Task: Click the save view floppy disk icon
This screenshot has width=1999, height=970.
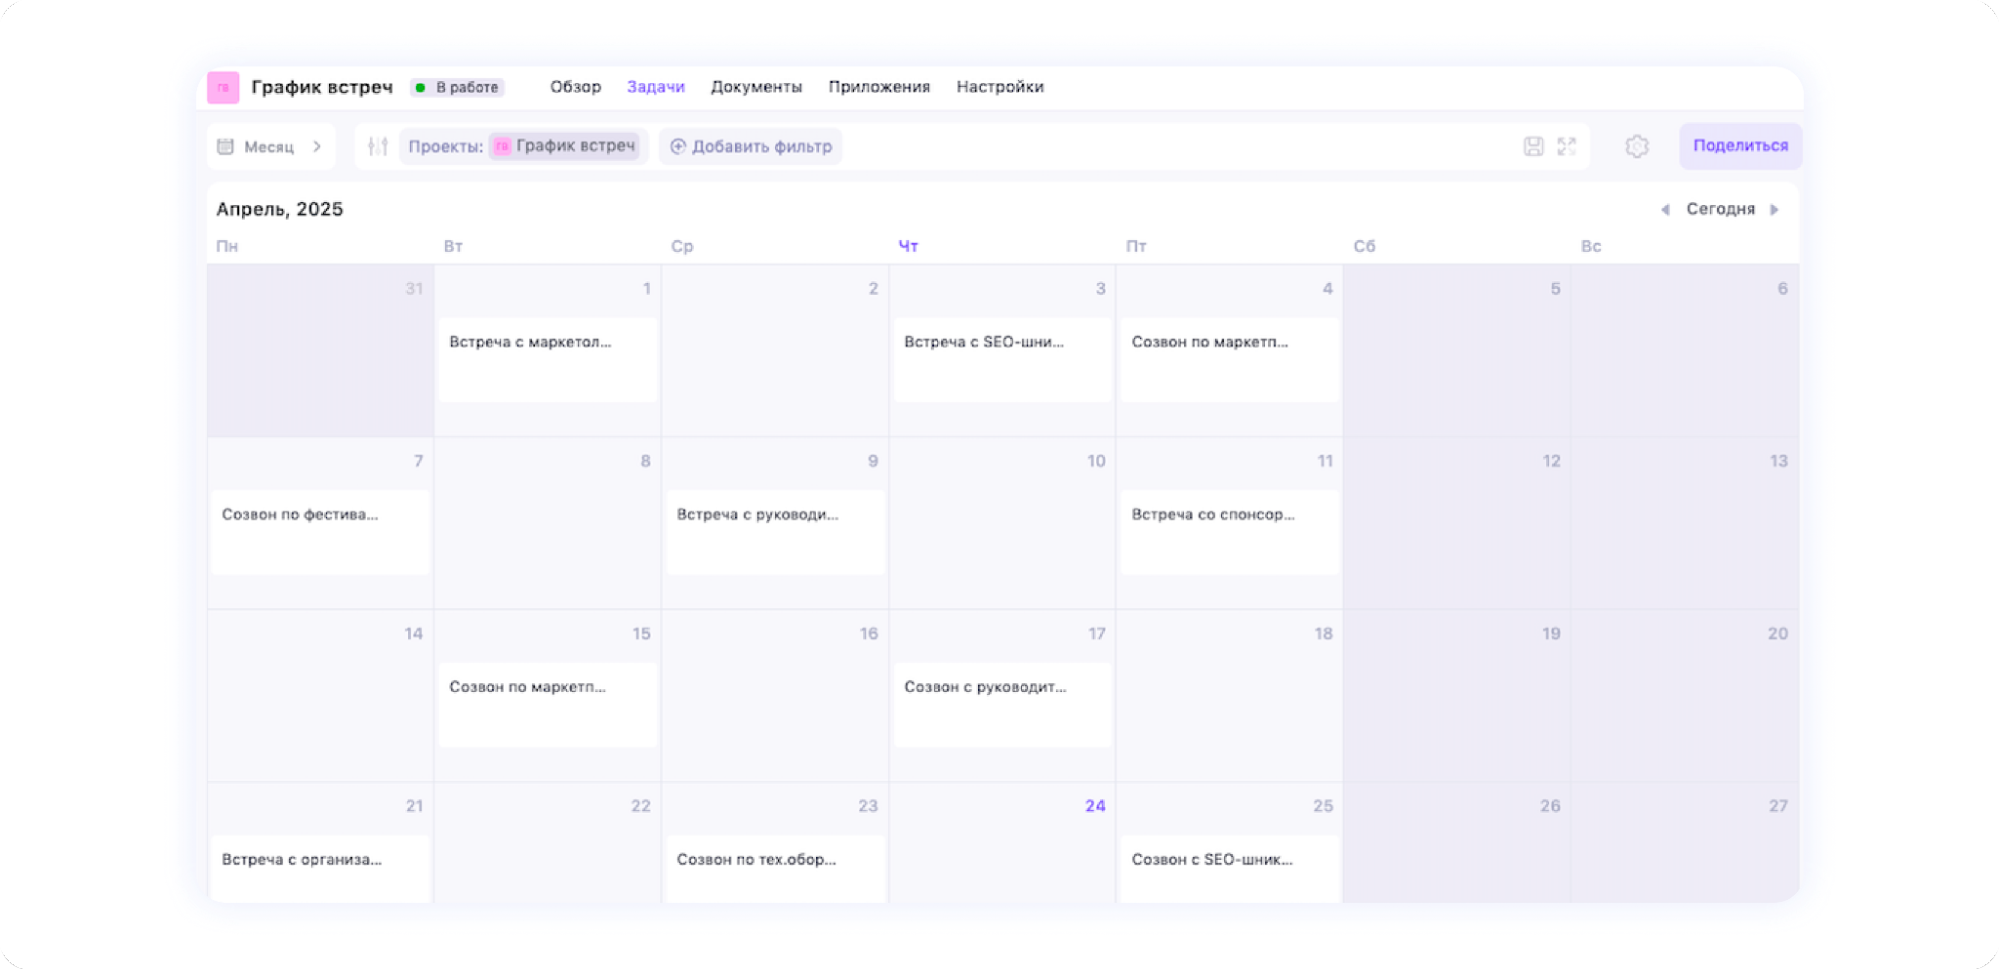Action: point(1533,147)
